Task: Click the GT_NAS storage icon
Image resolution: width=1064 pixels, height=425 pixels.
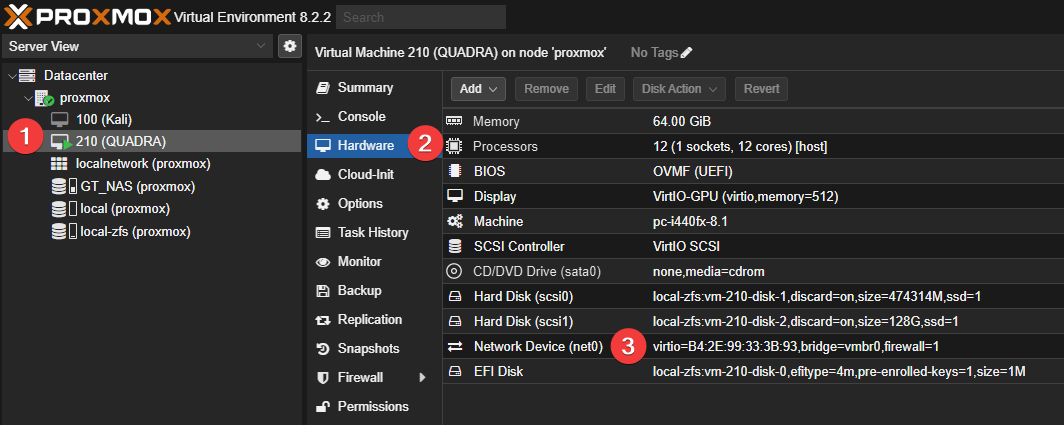Action: [64, 186]
